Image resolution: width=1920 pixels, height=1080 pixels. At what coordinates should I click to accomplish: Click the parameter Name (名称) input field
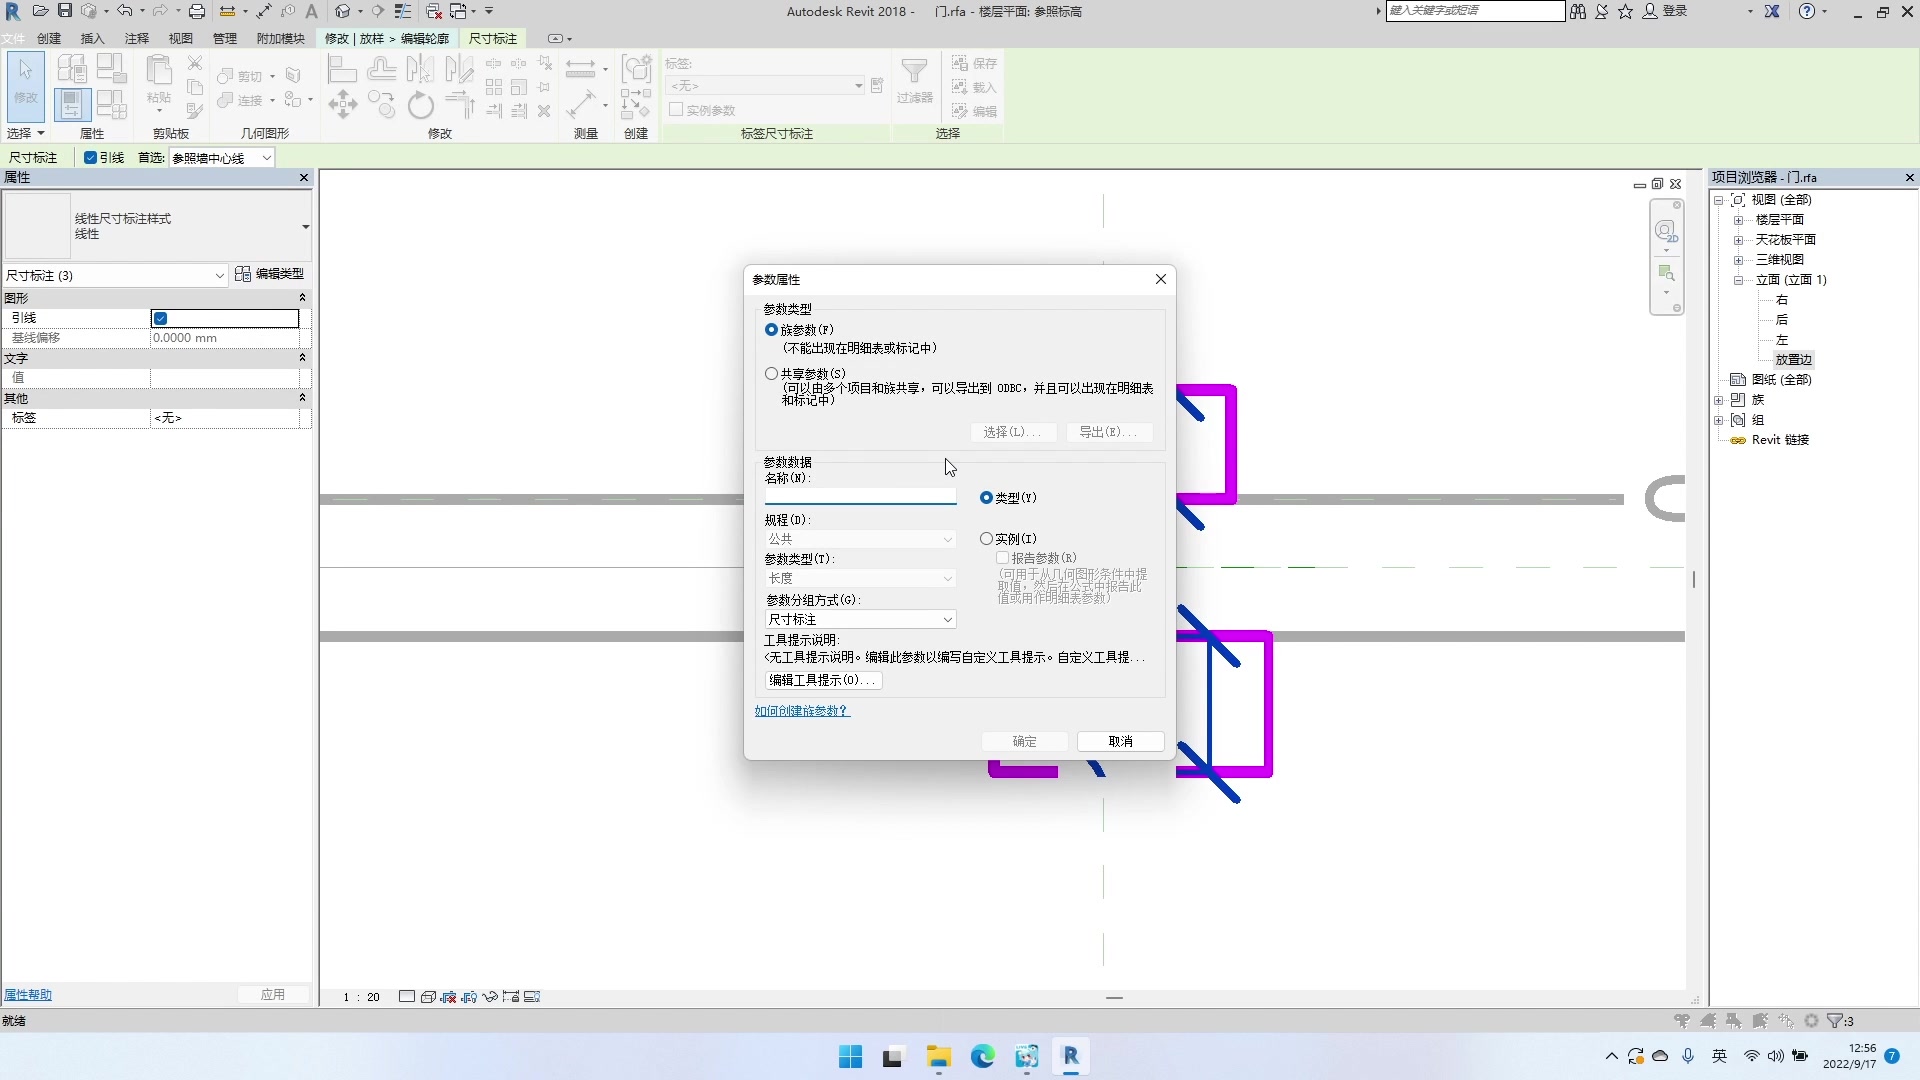[x=860, y=496]
